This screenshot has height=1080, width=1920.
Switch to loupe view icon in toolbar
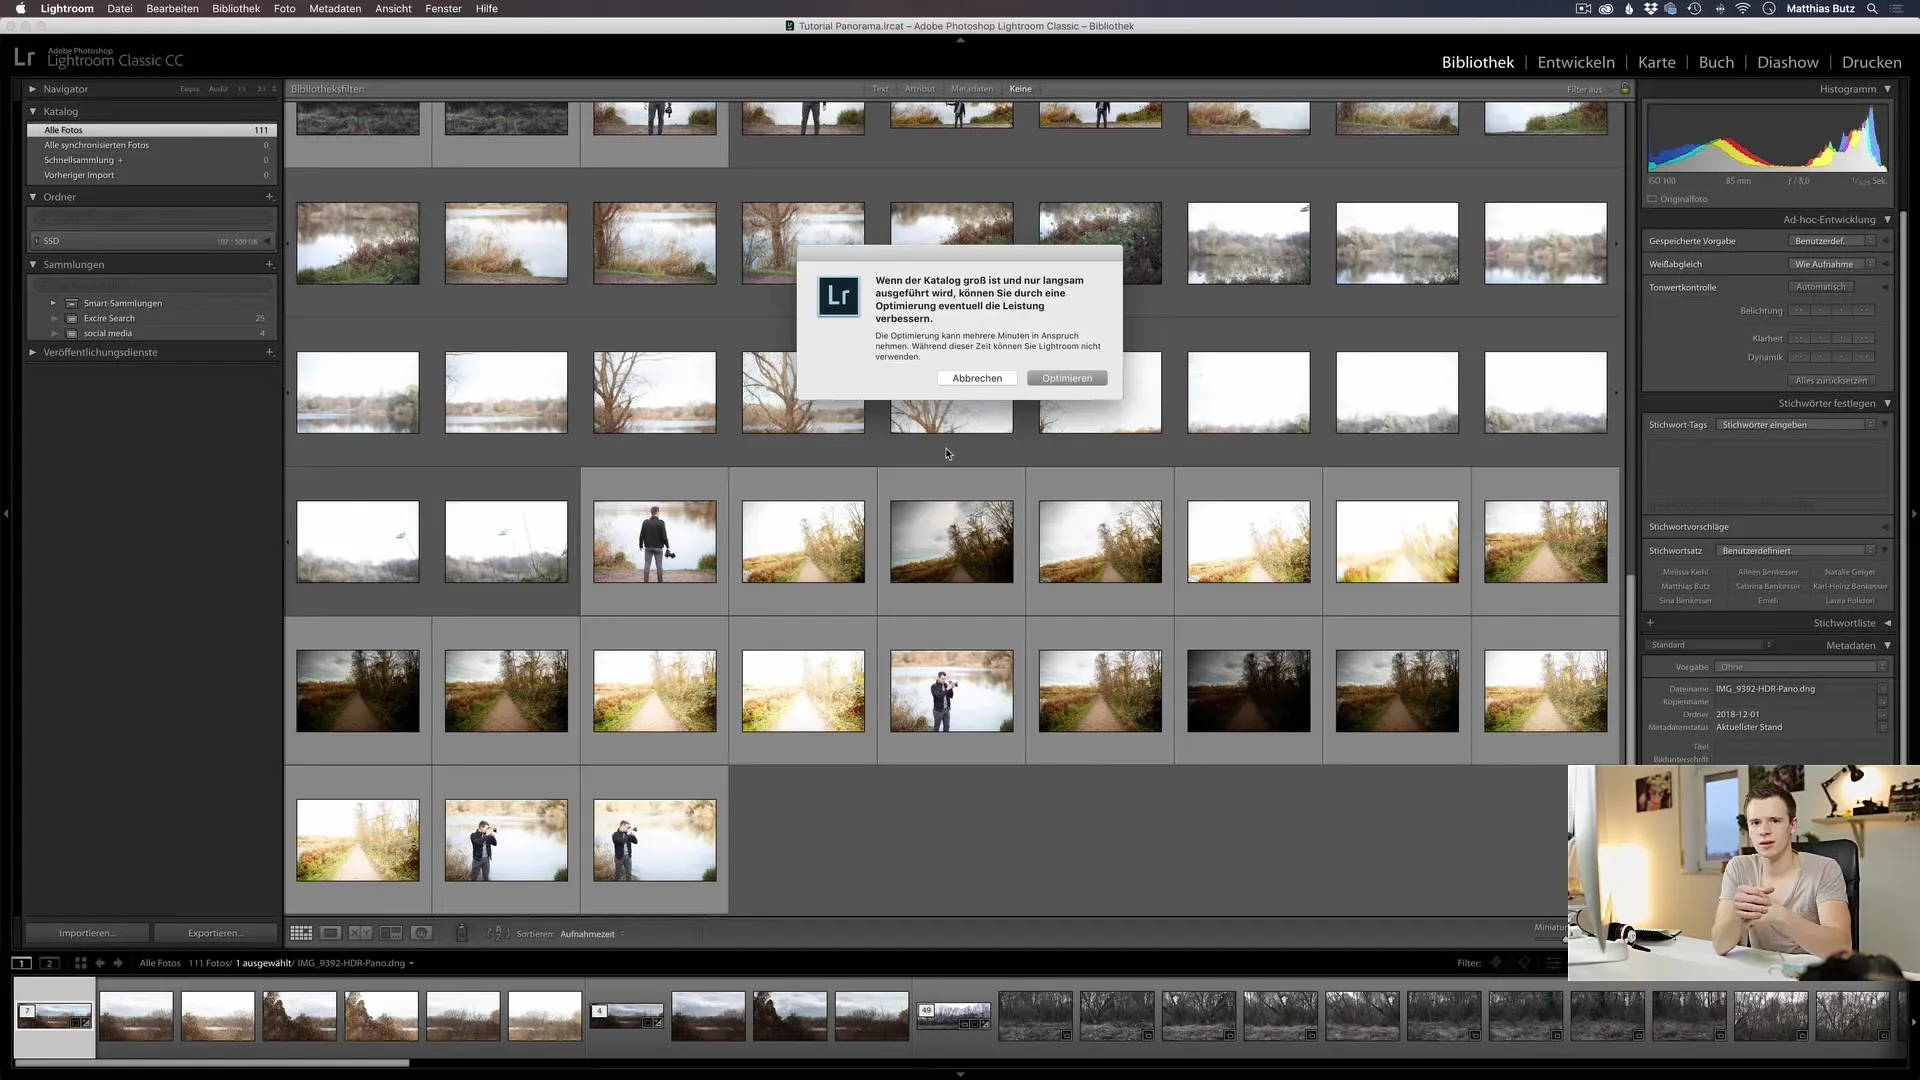(331, 933)
